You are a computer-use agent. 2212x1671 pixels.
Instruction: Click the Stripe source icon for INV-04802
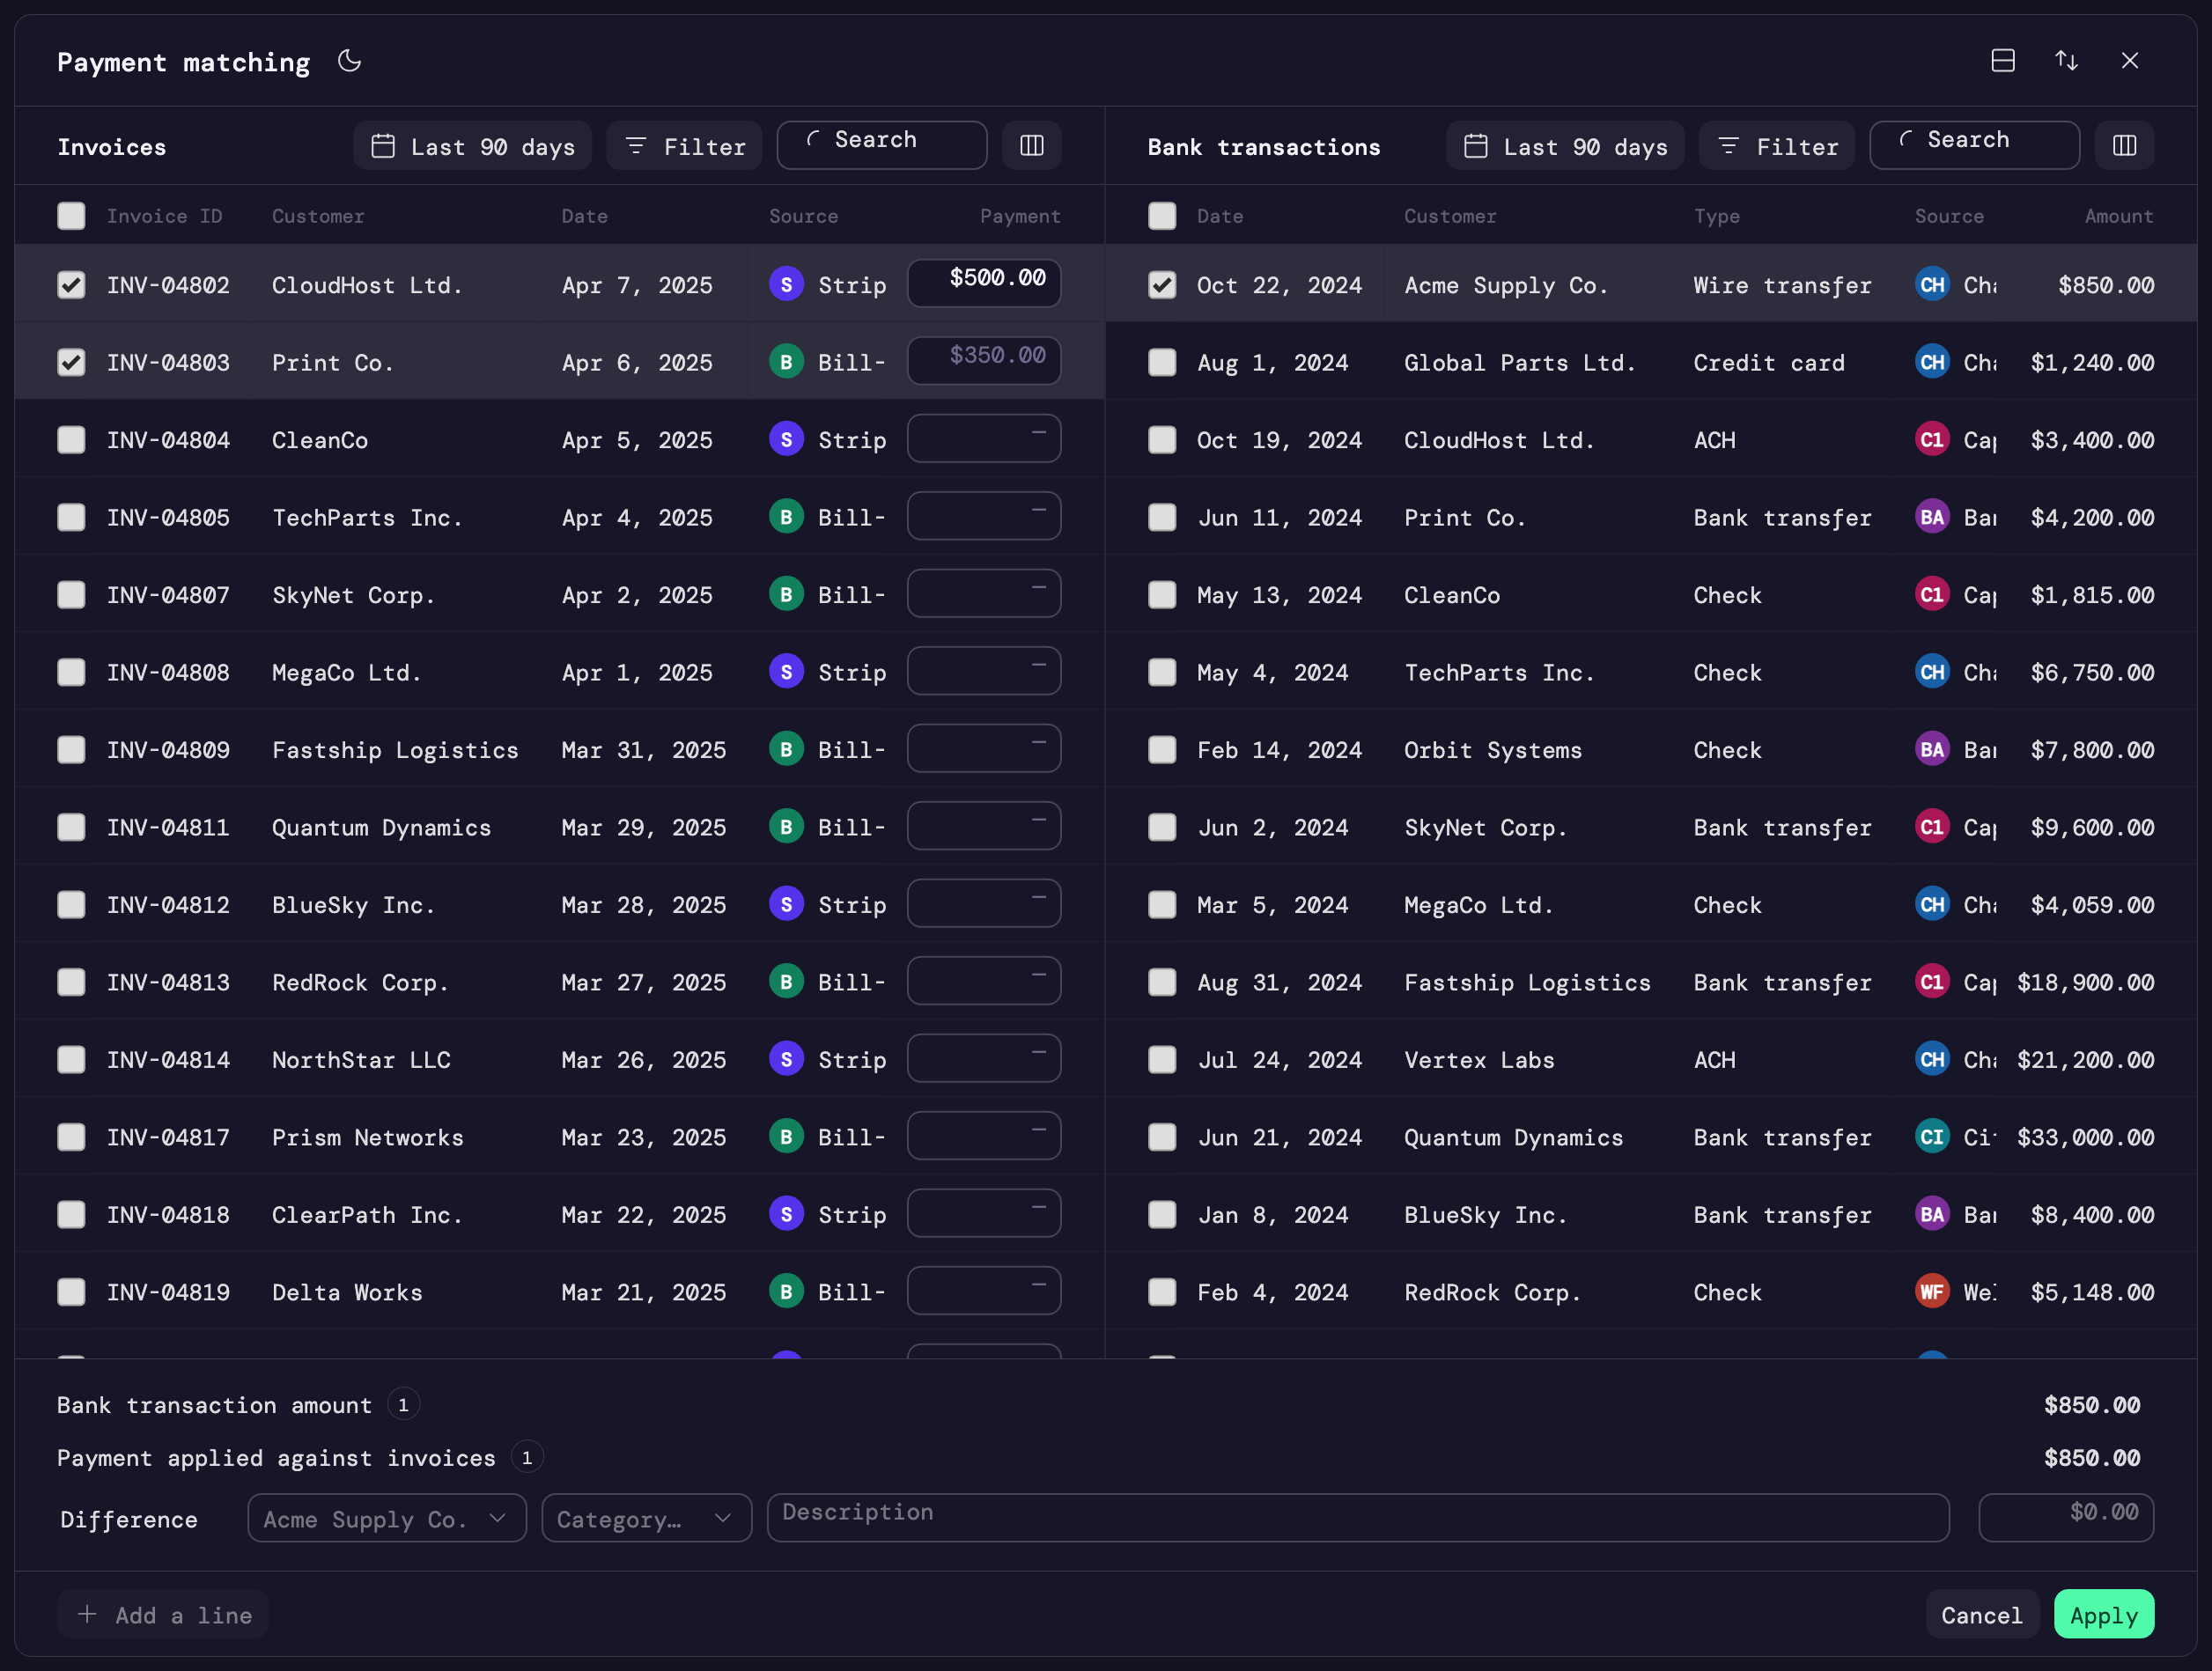(x=787, y=284)
